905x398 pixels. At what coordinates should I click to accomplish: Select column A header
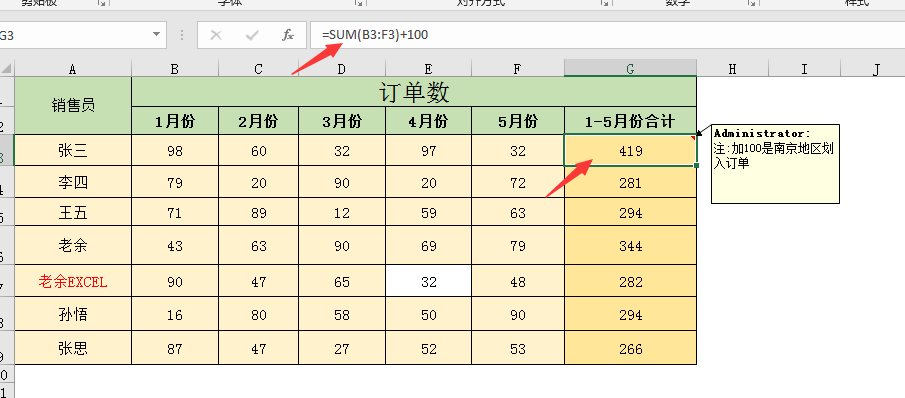point(73,69)
